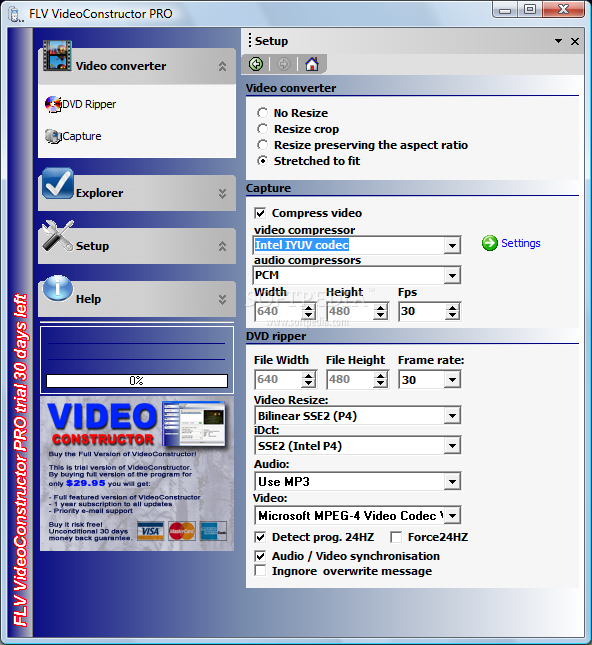Select Resize crop radio option
The height and width of the screenshot is (645, 592).
[x=262, y=129]
